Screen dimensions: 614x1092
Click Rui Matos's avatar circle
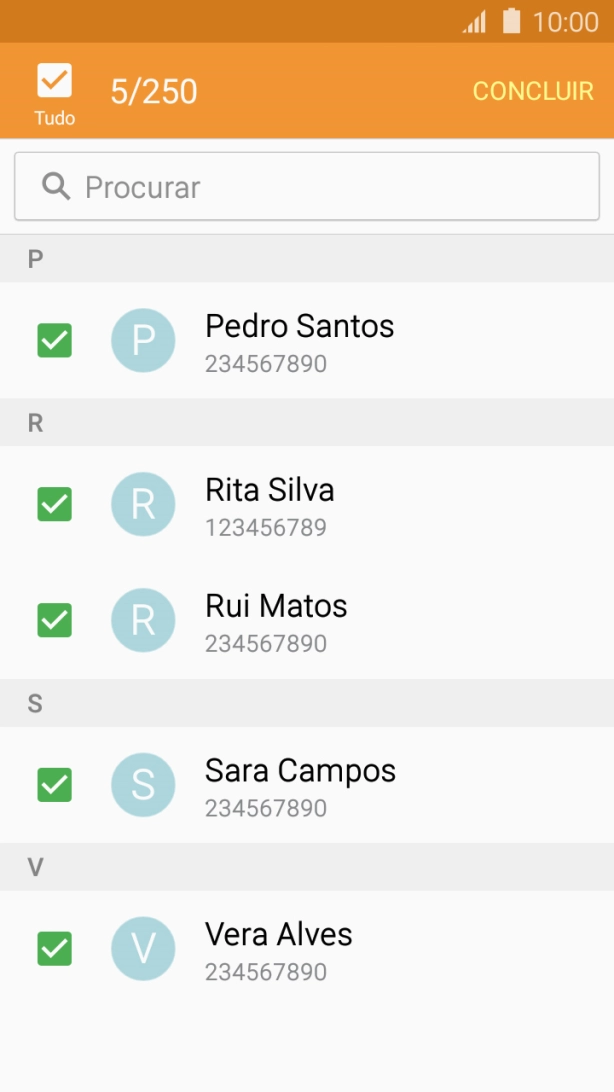[x=143, y=620]
